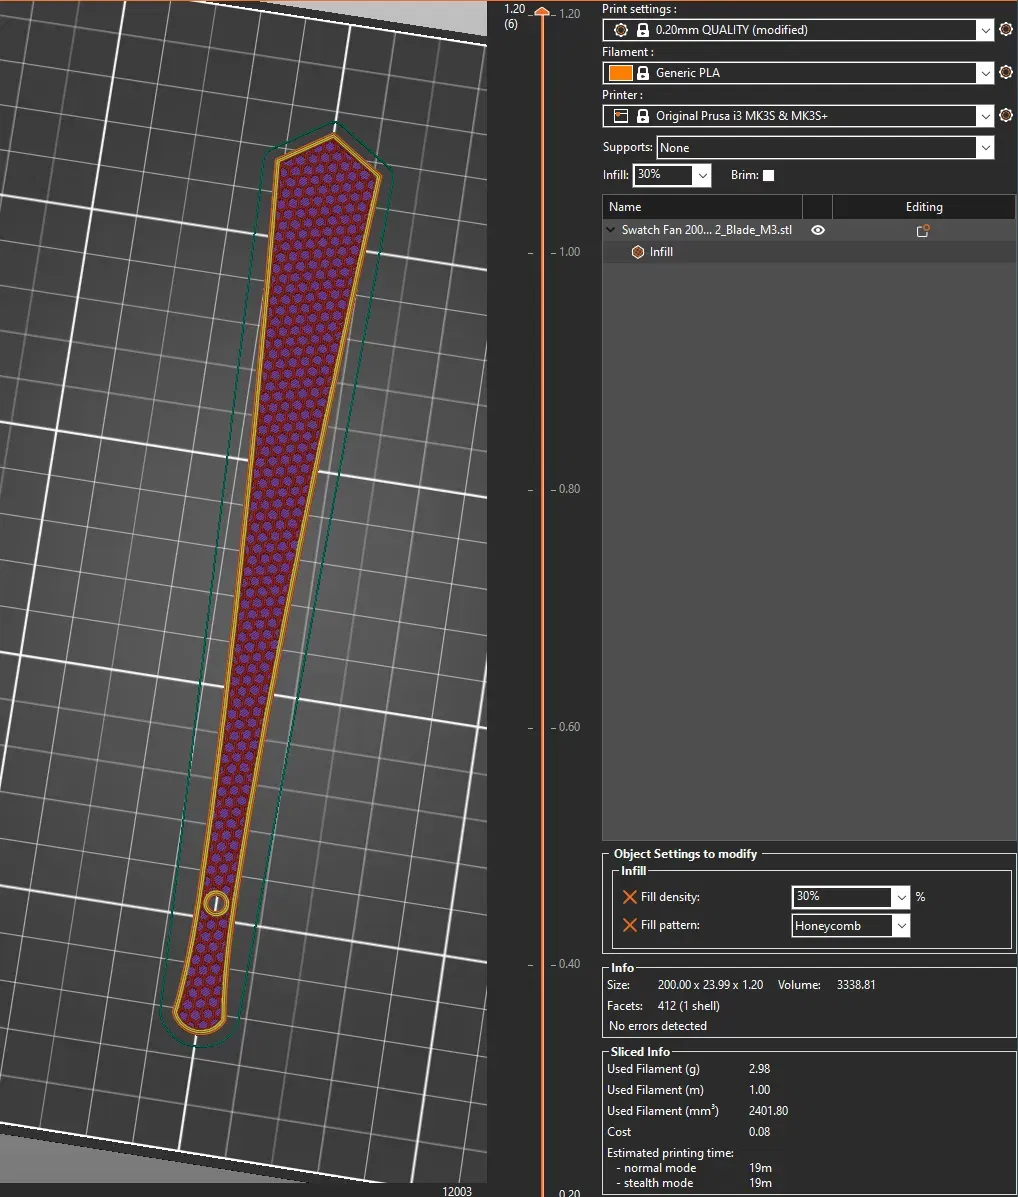The width and height of the screenshot is (1018, 1197).
Task: Click the lock icon beside Generic PLA
Action: [x=643, y=73]
